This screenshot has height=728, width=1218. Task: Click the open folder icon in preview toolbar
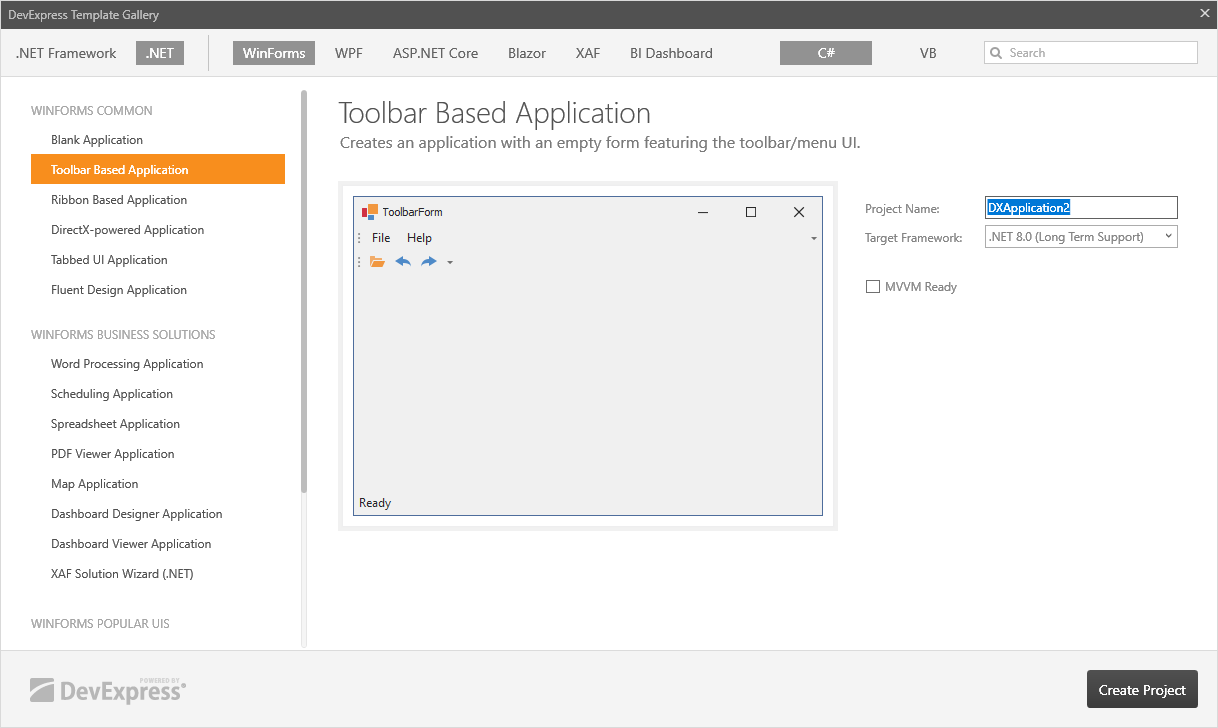(377, 262)
